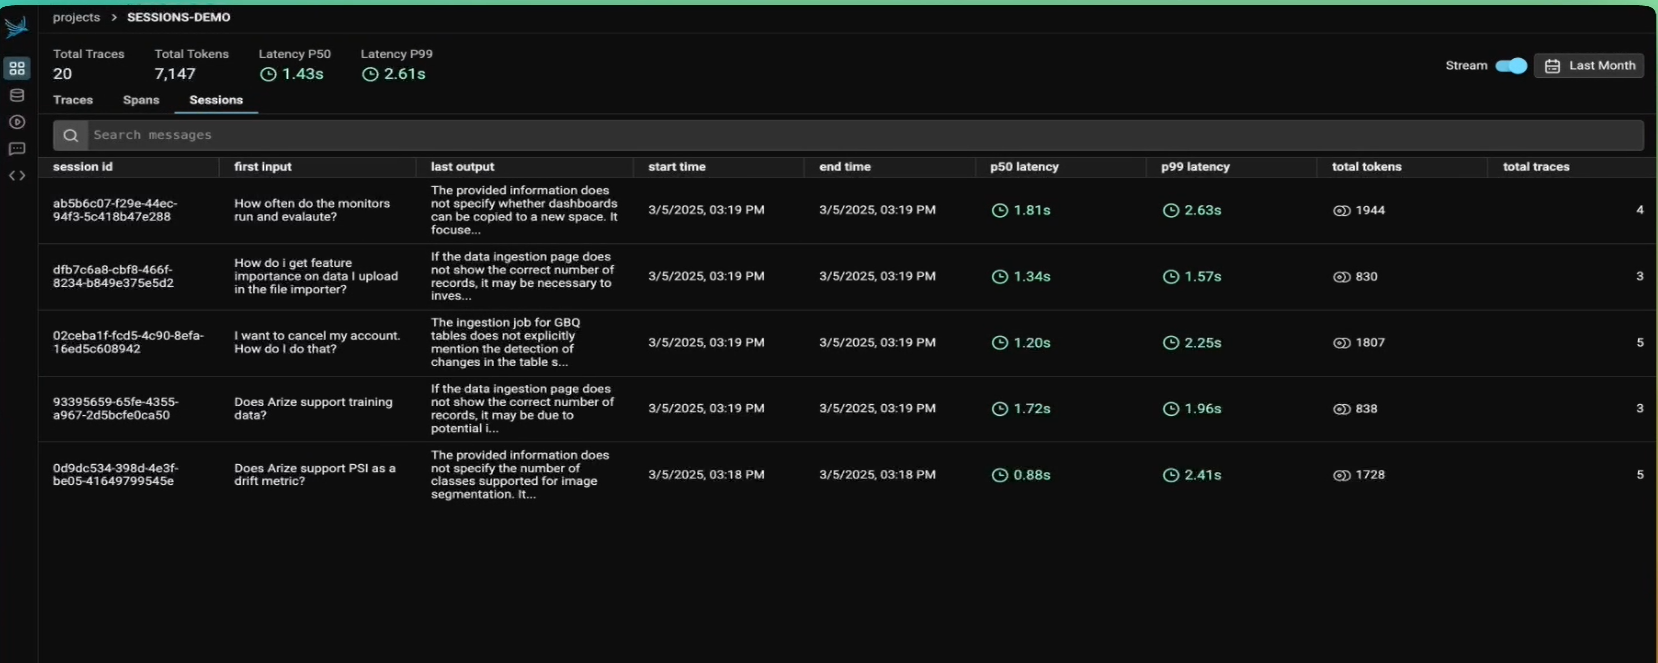
Task: Open the prompts chat icon in sidebar
Action: coord(17,149)
